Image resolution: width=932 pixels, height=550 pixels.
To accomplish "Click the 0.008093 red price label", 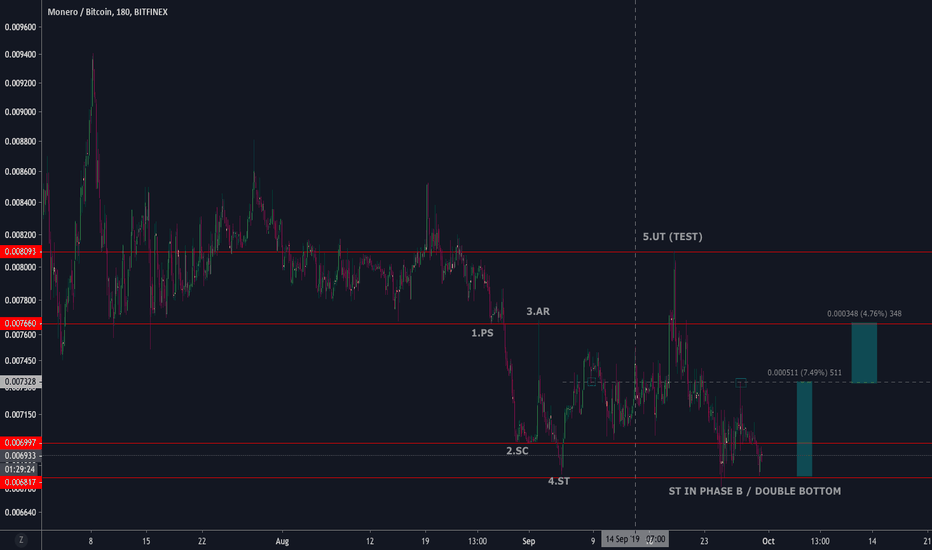I will [21, 252].
